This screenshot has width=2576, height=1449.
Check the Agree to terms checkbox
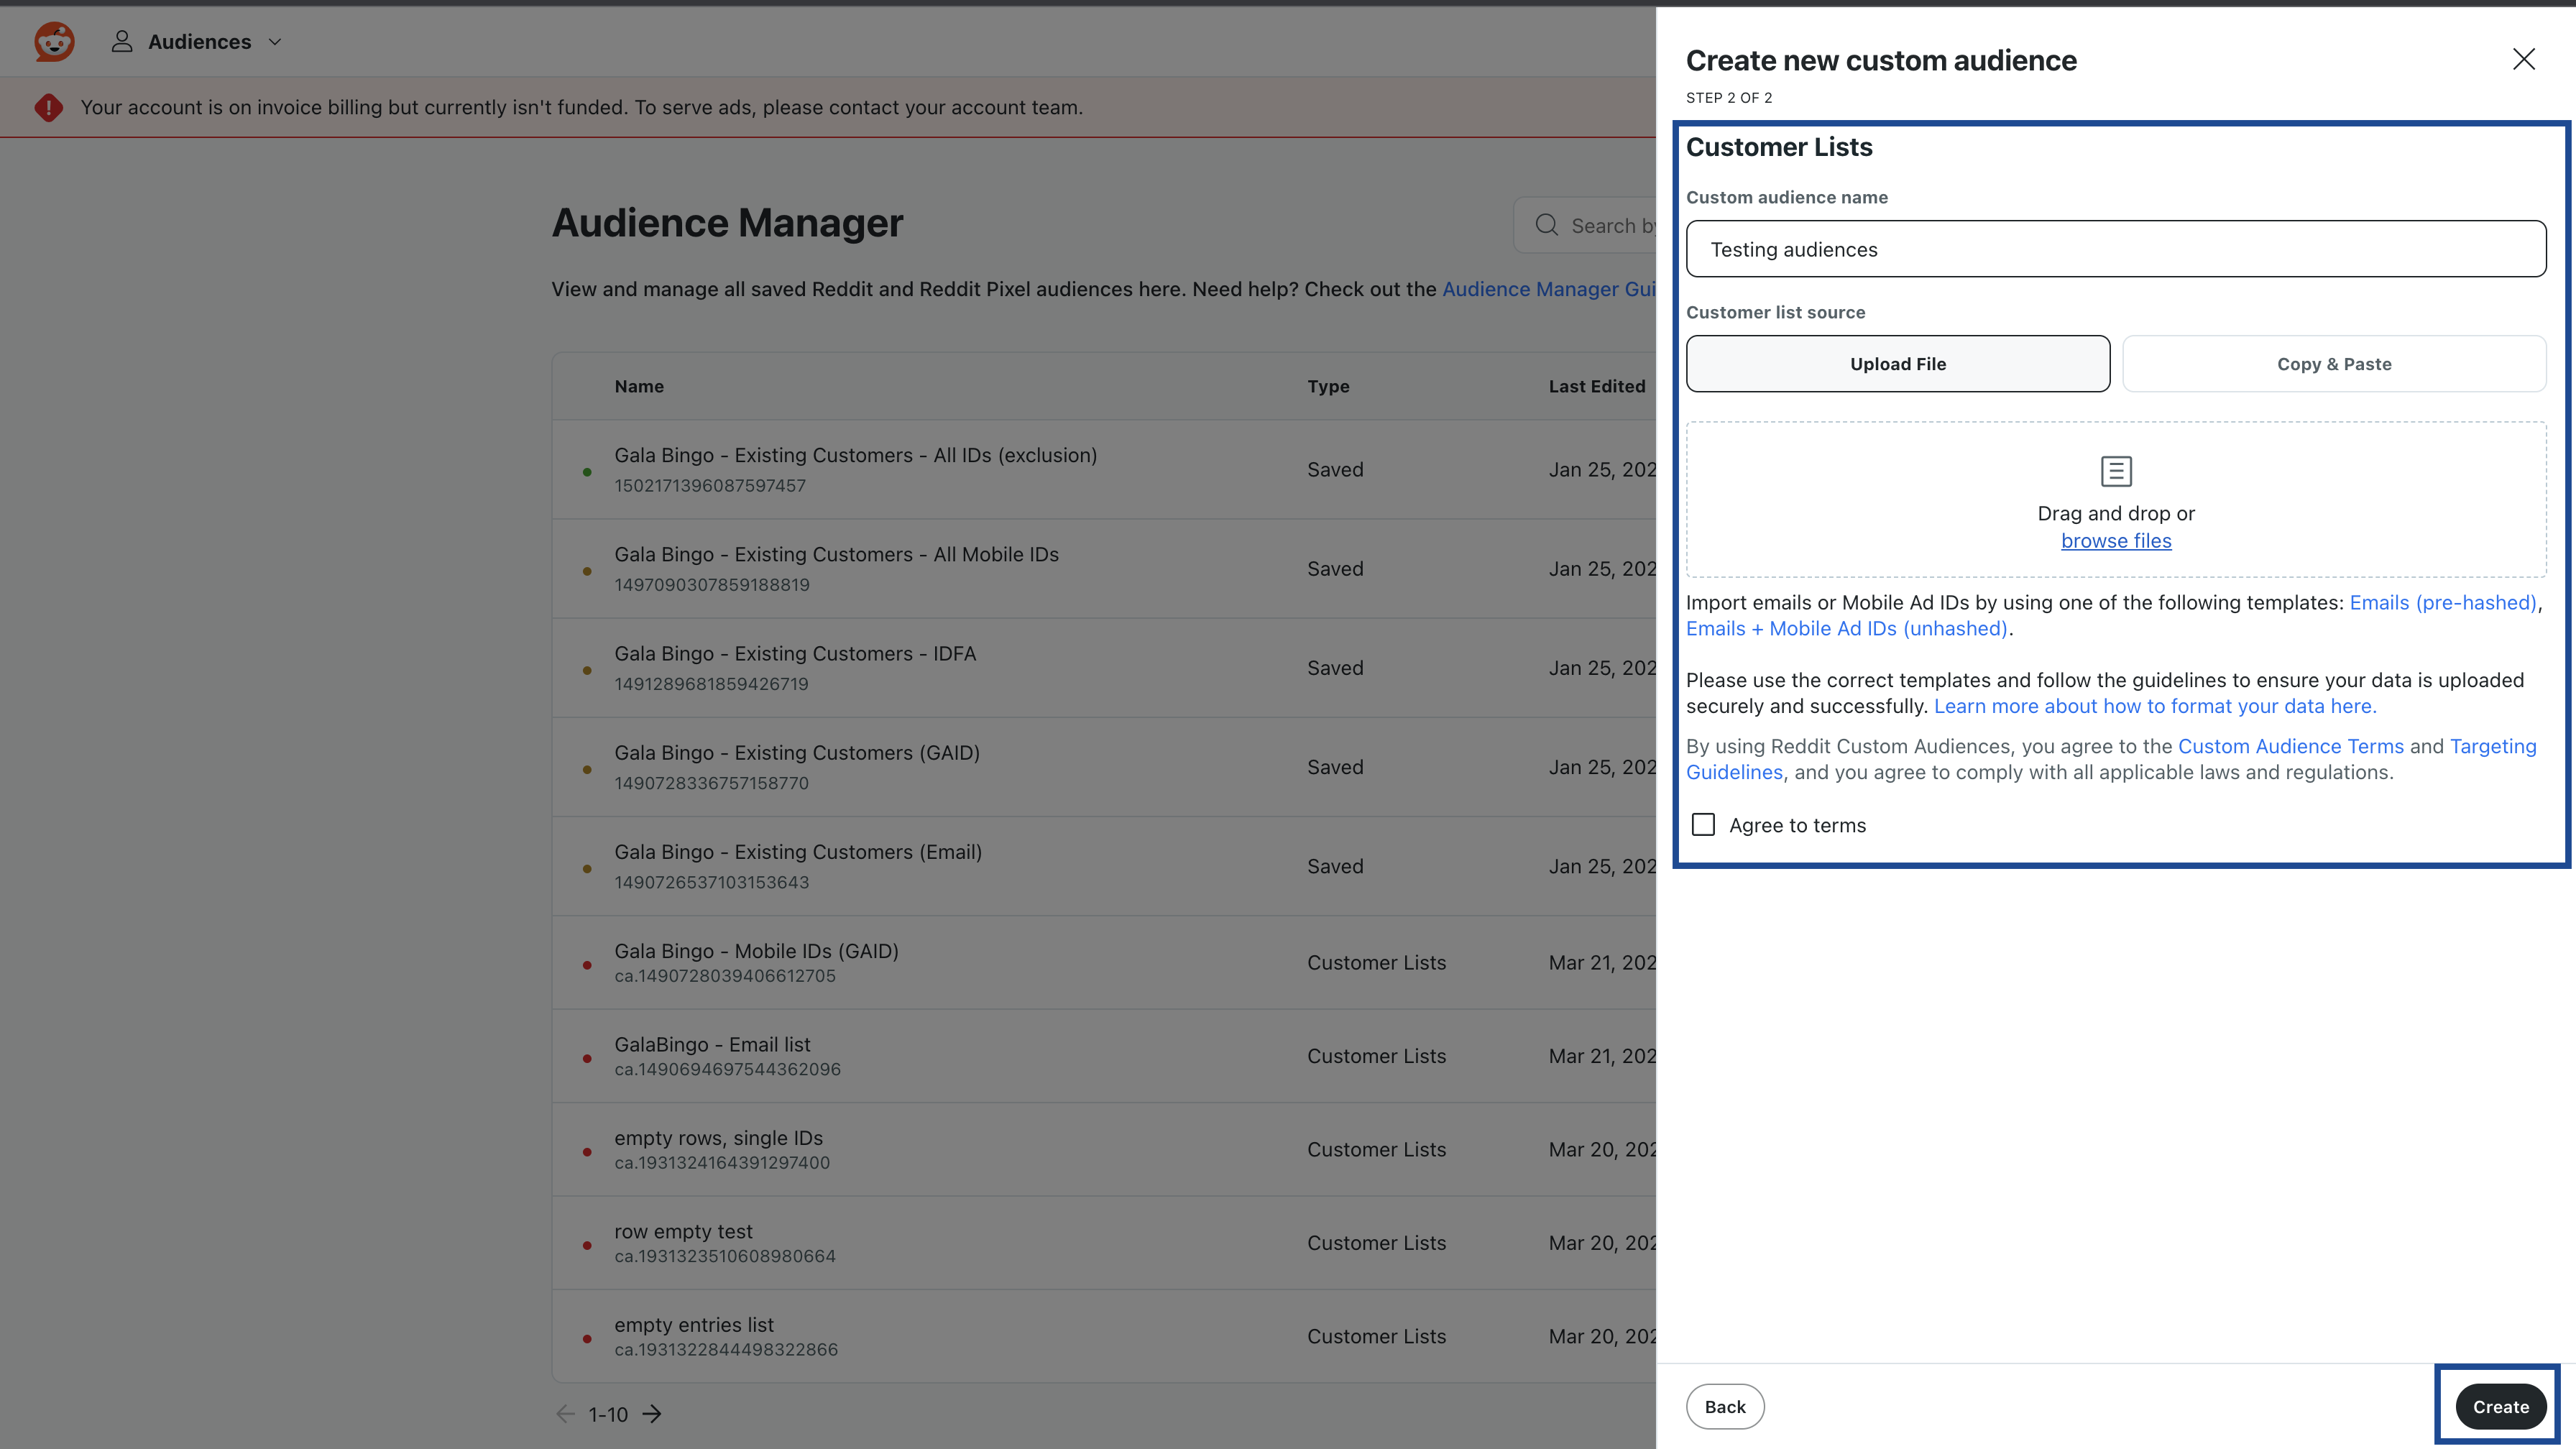[x=1703, y=824]
